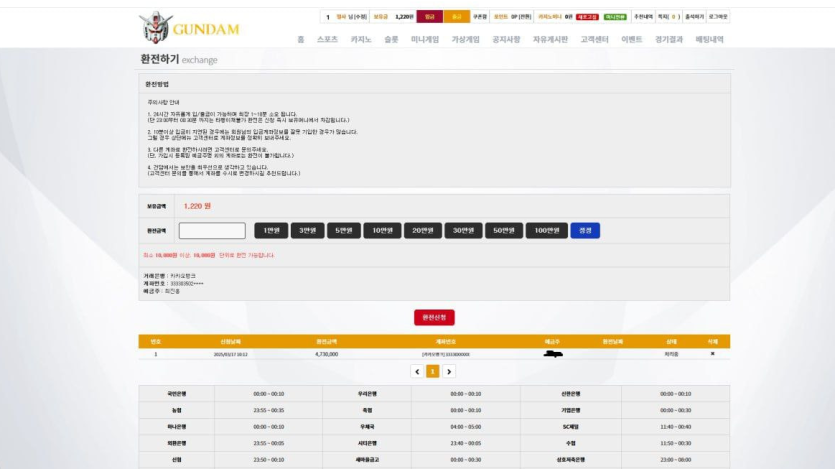The image size is (835, 469).
Task: Click the 1,220 원 balance value
Action: tap(197, 206)
